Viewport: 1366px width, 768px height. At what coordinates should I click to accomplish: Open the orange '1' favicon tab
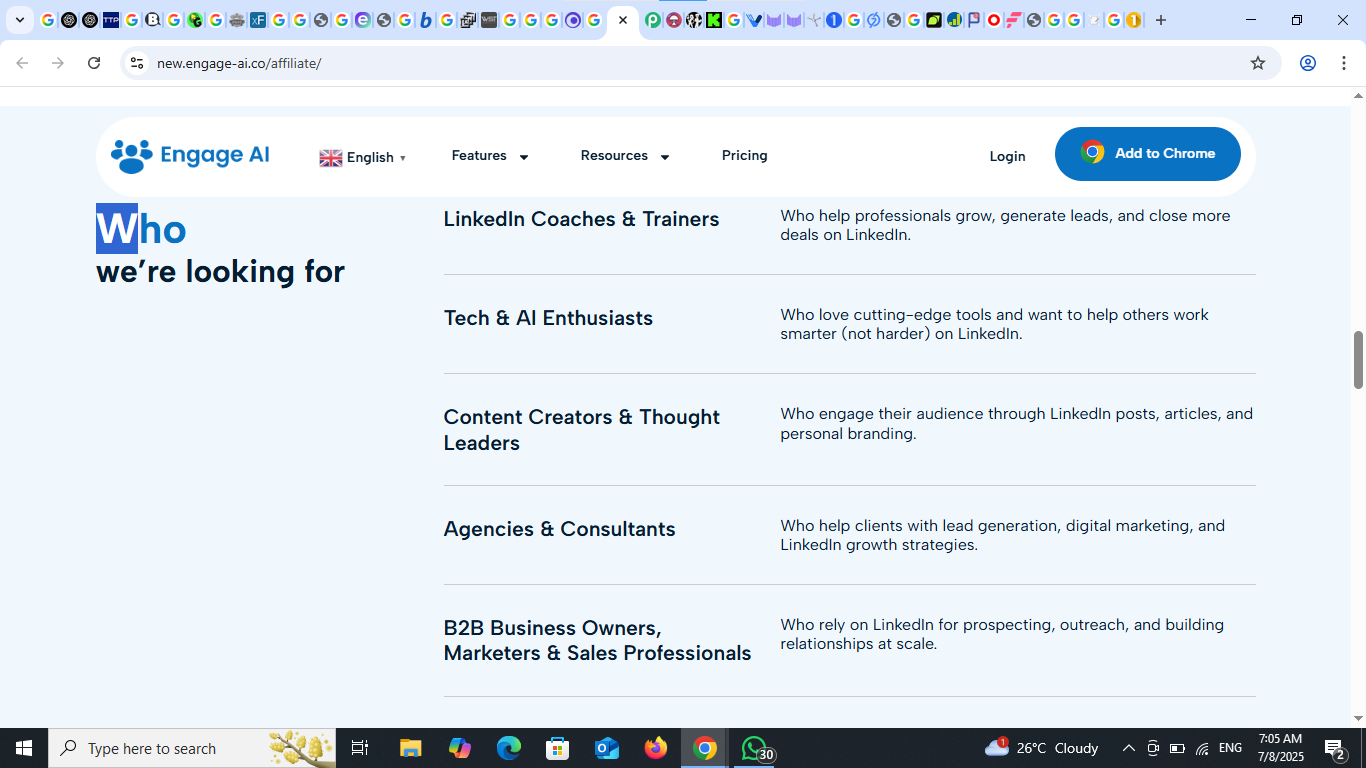pyautogui.click(x=1134, y=20)
